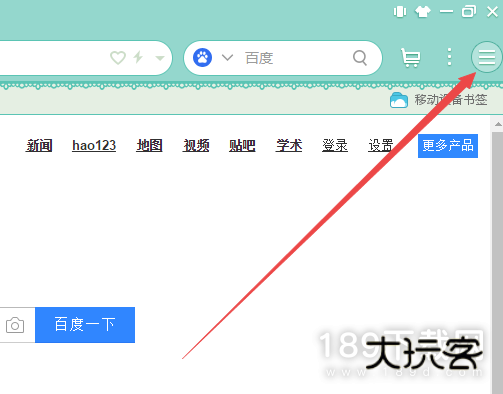This screenshot has width=503, height=394.
Task: Click the 百度一下 search button
Action: tap(85, 325)
